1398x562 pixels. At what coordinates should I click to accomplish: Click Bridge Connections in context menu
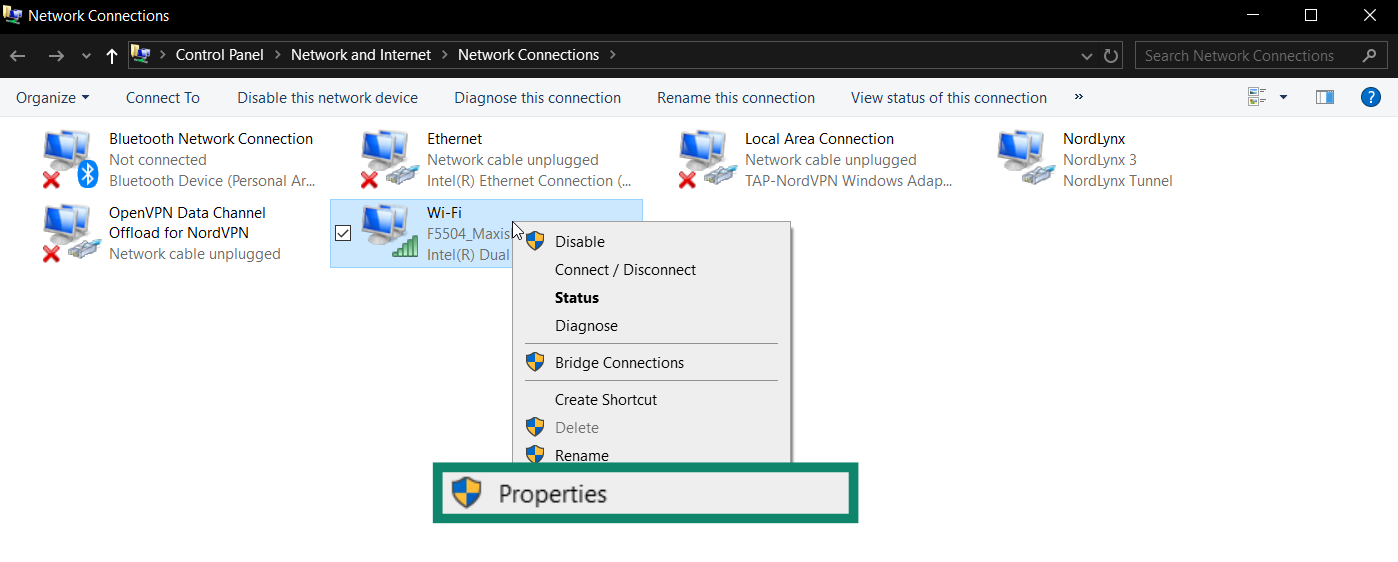click(619, 363)
